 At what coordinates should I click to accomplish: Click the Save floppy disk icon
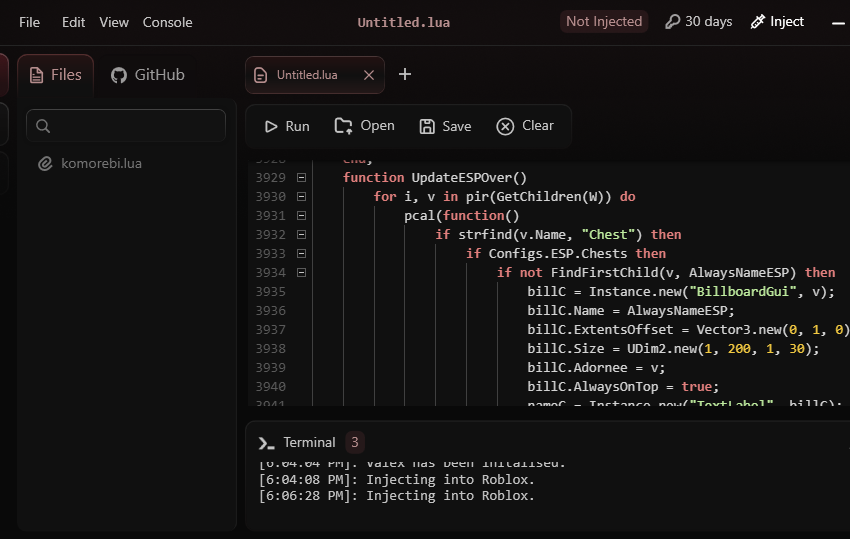click(427, 126)
